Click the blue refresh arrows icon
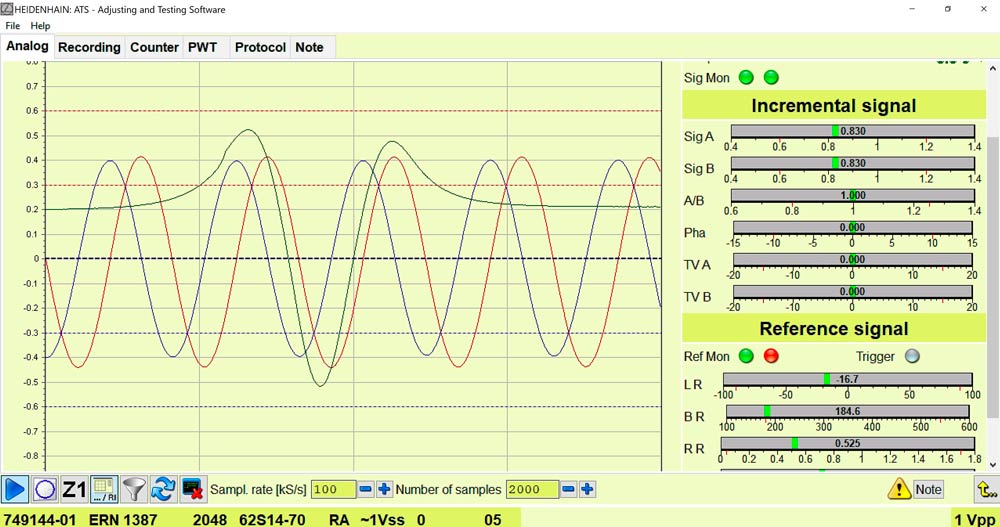 (x=163, y=489)
